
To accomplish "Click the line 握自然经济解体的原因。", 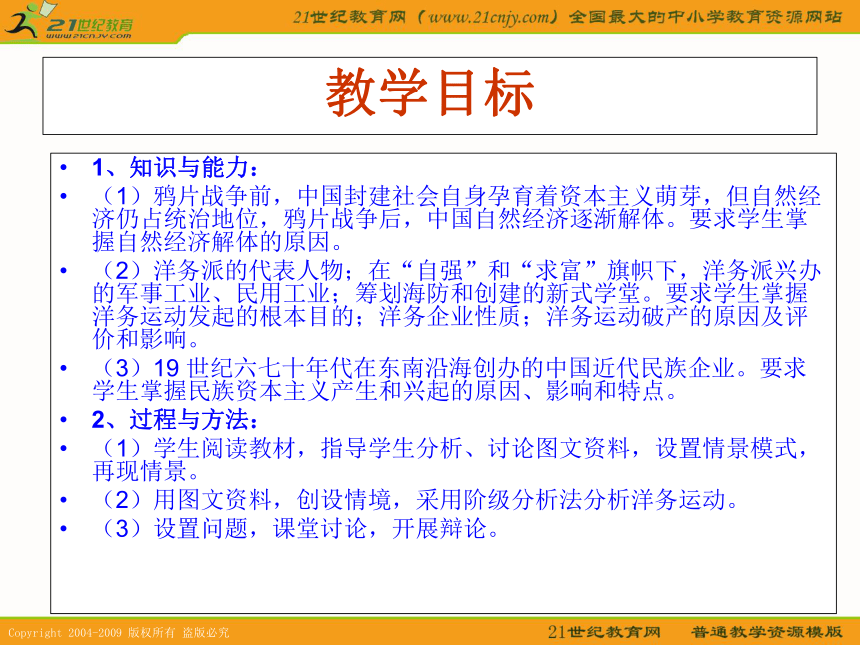I will [x=218, y=242].
